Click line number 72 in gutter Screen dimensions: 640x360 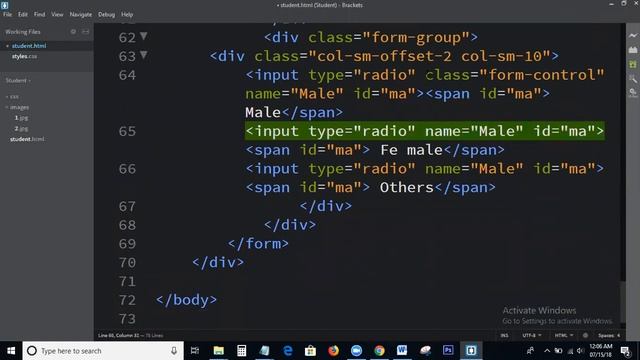[x=127, y=300]
